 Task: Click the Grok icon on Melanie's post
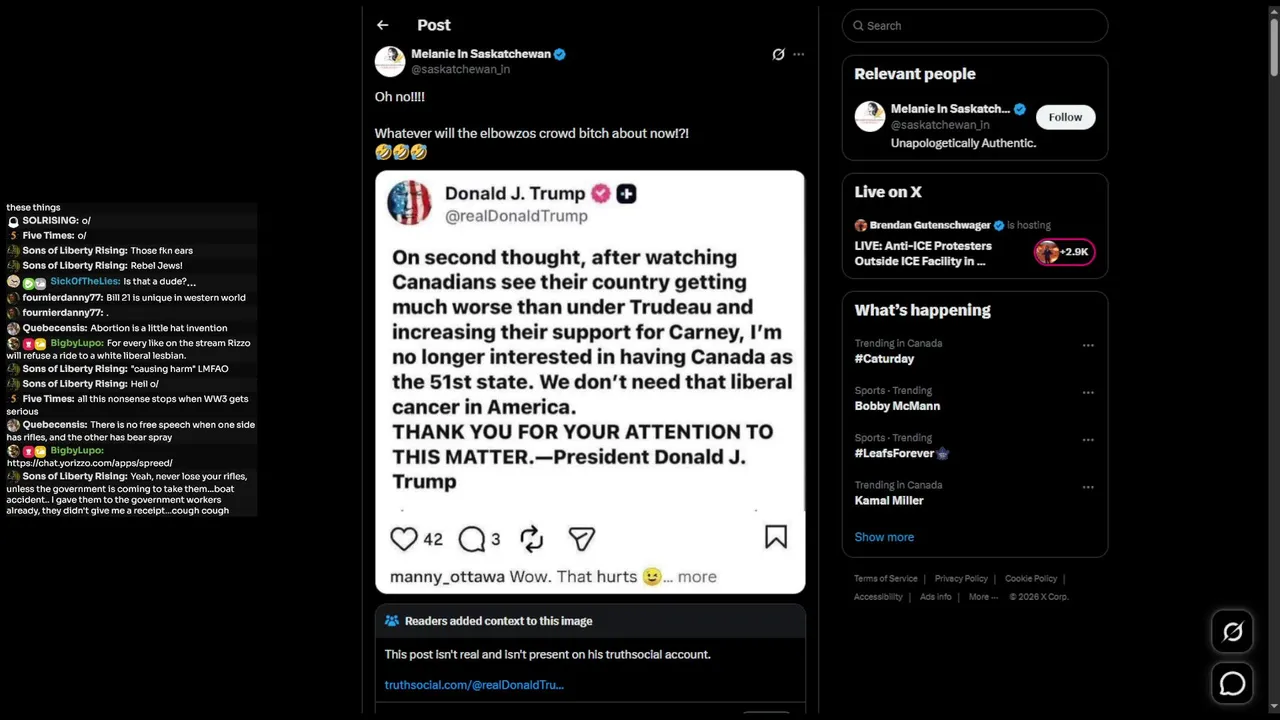tap(778, 54)
